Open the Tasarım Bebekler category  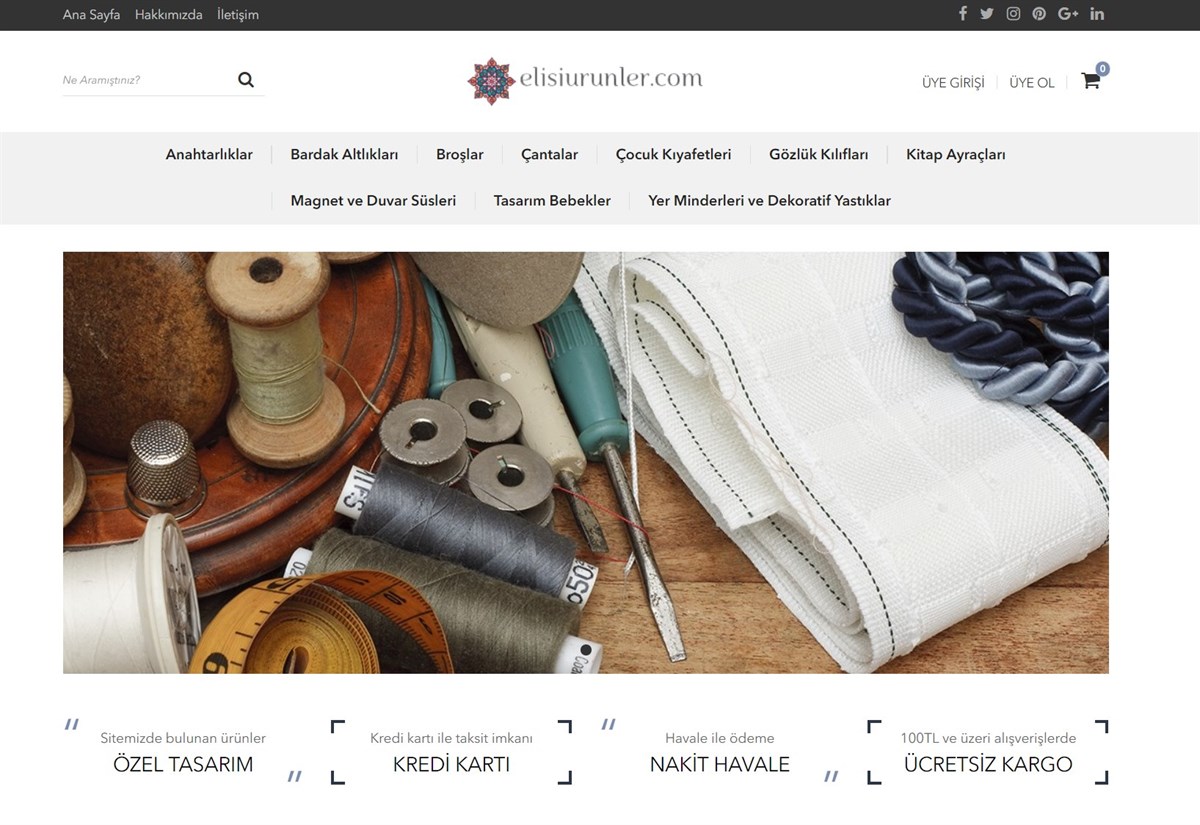tap(552, 201)
